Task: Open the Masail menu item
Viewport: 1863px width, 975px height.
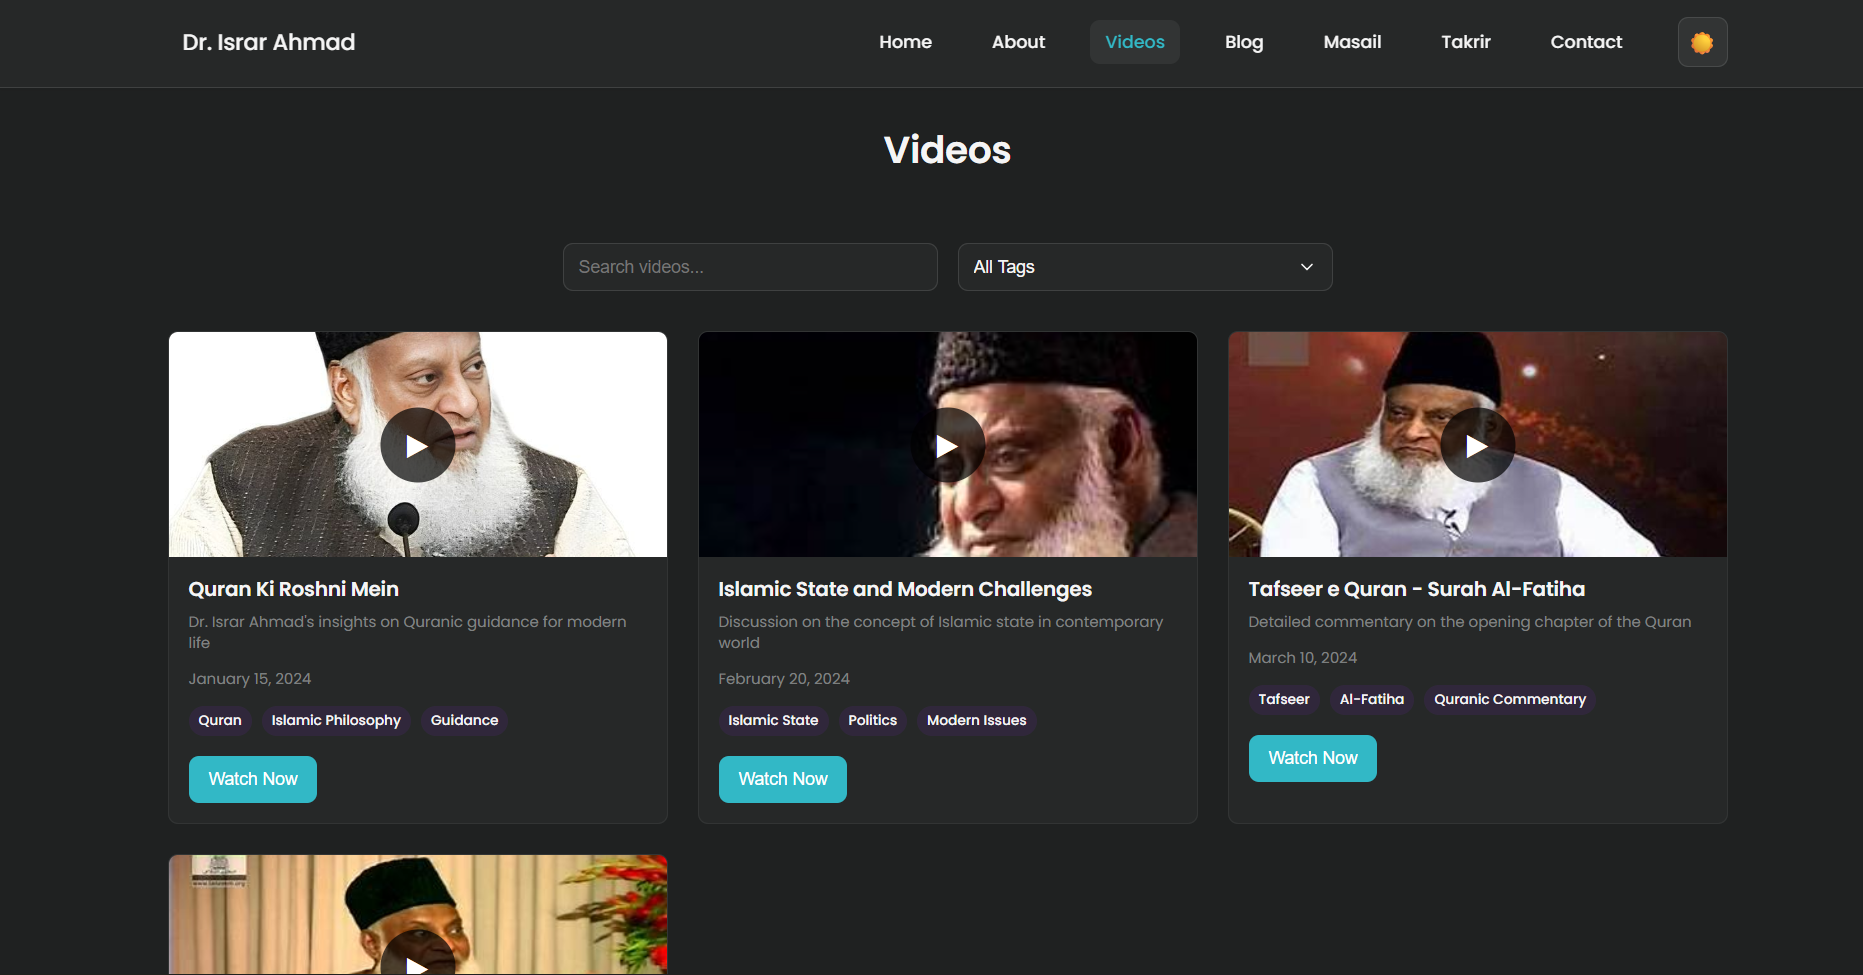Action: click(x=1352, y=42)
